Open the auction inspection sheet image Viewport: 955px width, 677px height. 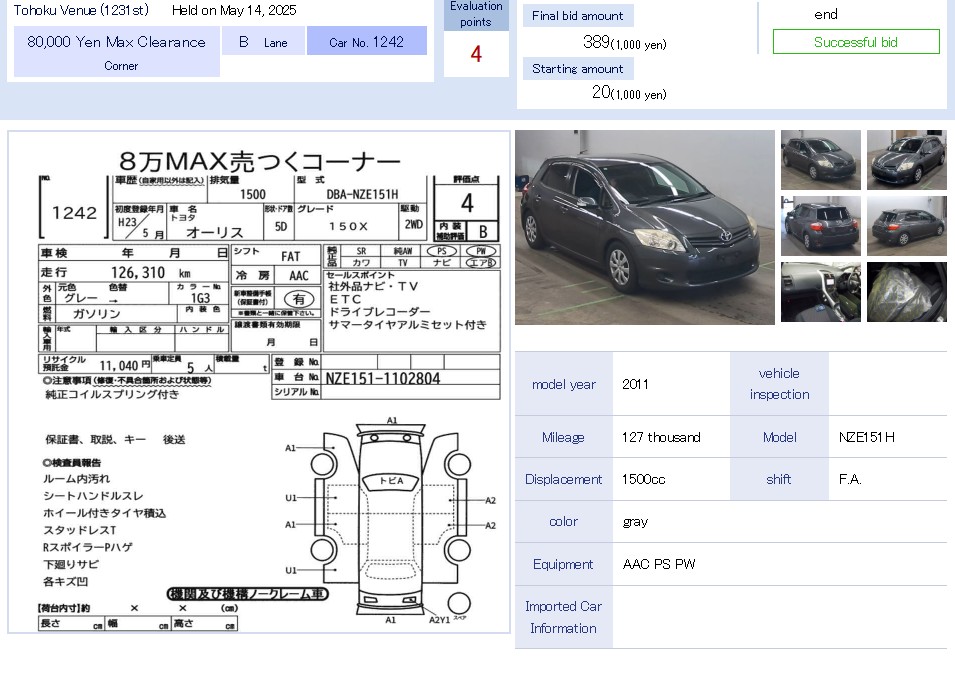click(x=259, y=382)
